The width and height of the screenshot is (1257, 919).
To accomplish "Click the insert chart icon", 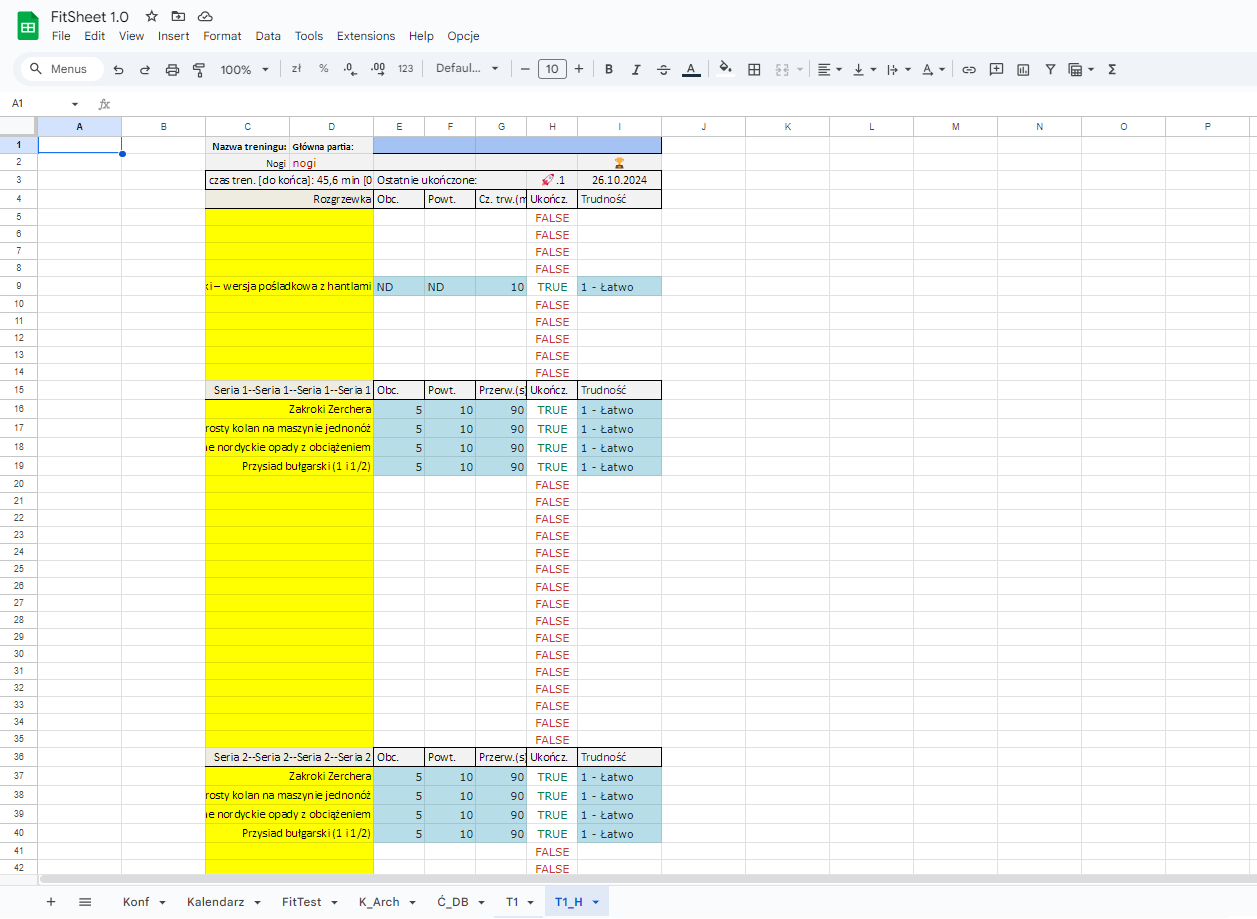I will (x=1023, y=69).
